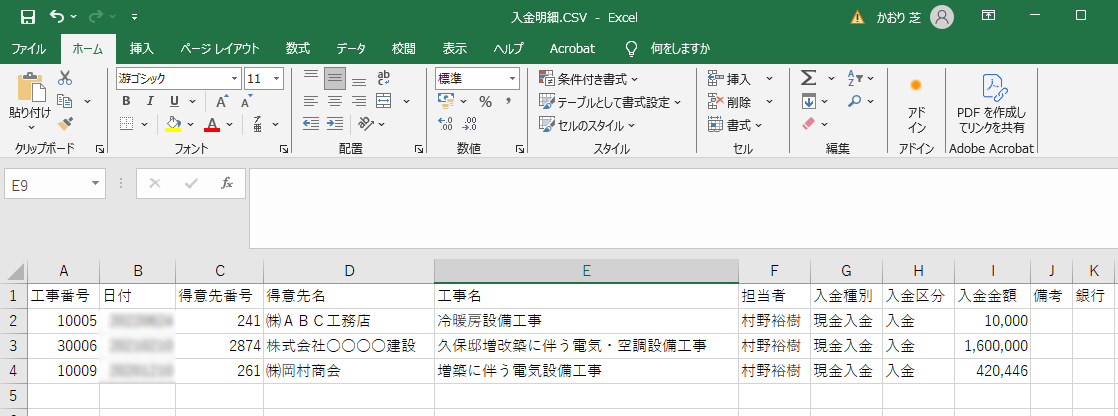1118x416 pixels.
Task: Click セルのスタイル button
Action: pyautogui.click(x=588, y=125)
